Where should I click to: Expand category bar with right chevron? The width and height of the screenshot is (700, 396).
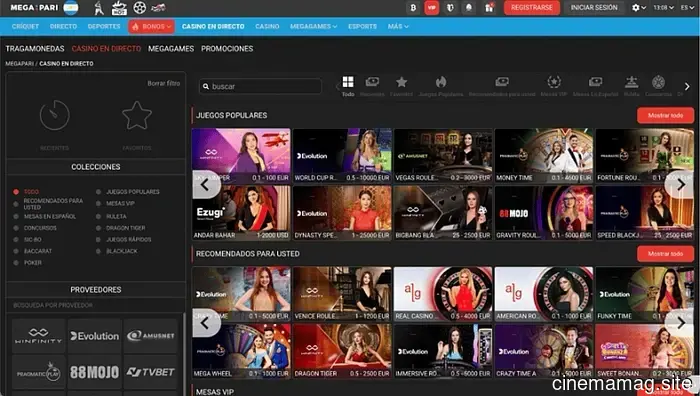[687, 87]
